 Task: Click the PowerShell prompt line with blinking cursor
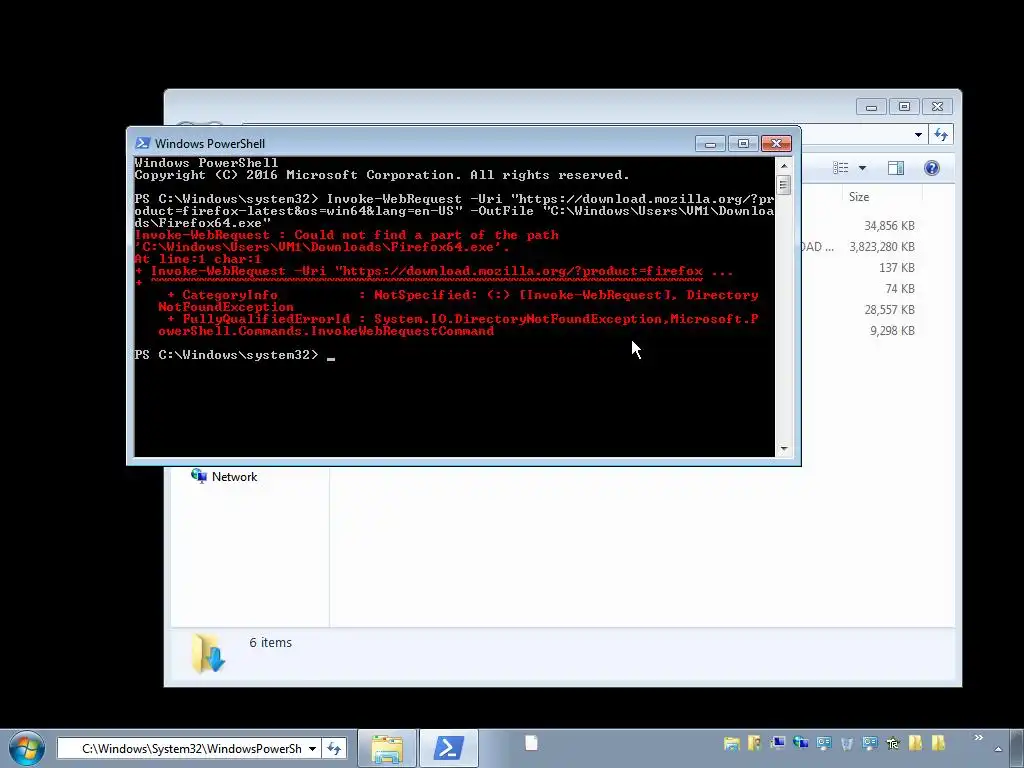click(234, 355)
